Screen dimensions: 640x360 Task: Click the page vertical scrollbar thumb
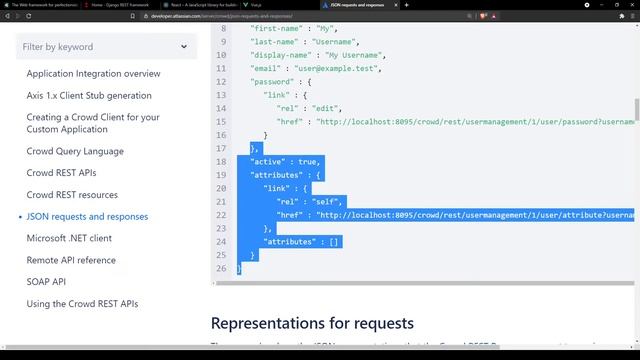(637, 109)
